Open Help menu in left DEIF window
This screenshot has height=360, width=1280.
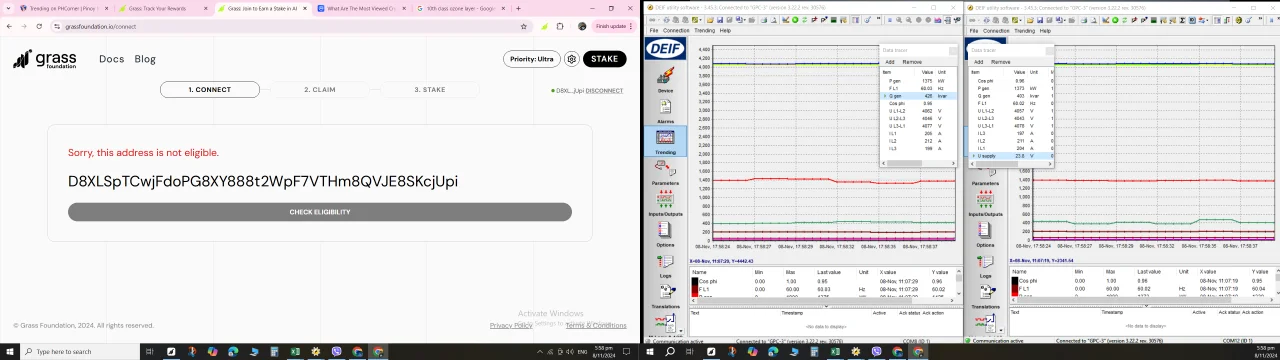[x=725, y=31]
